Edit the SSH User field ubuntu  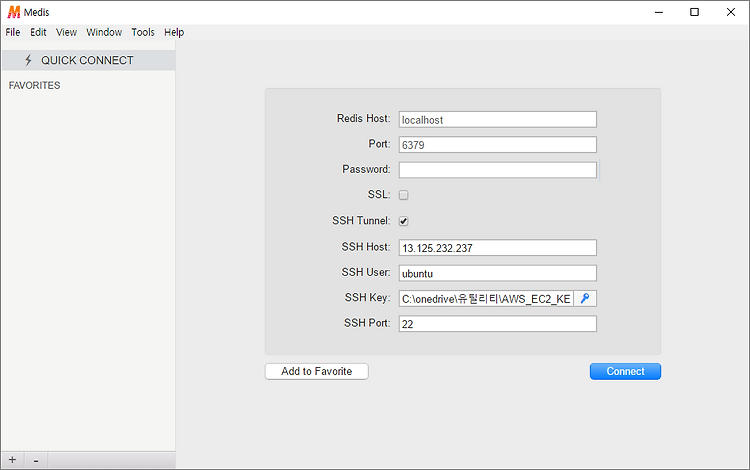pos(497,273)
